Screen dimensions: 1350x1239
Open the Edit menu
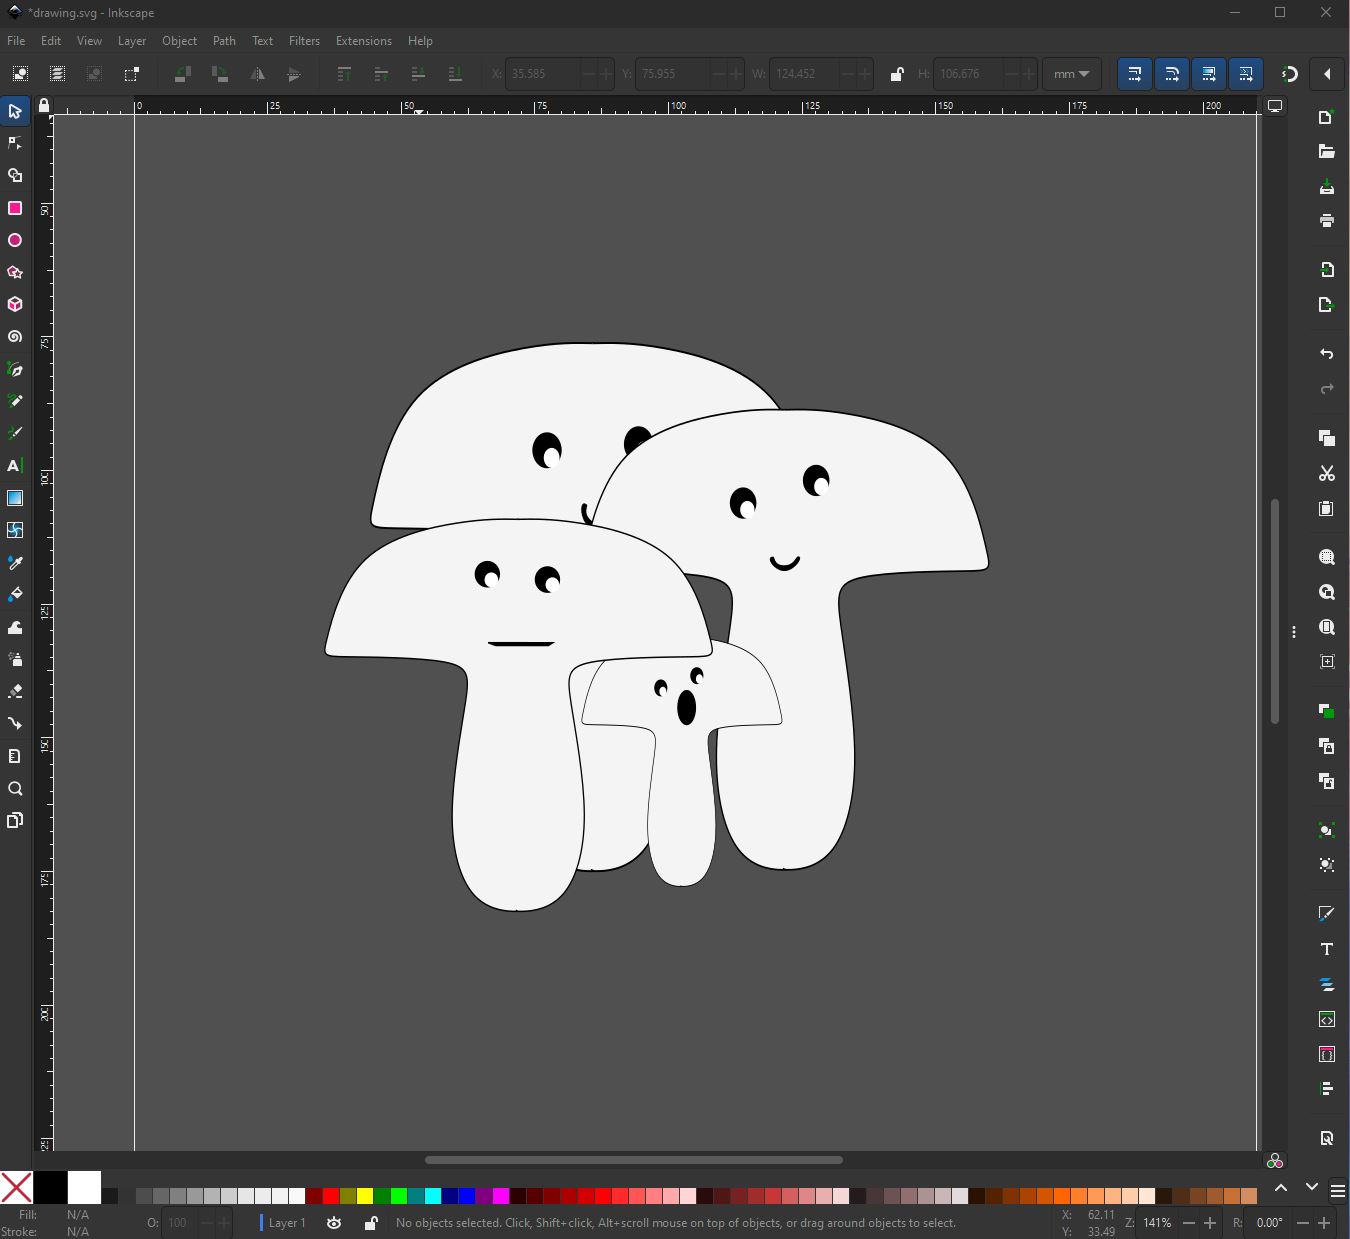tap(51, 41)
